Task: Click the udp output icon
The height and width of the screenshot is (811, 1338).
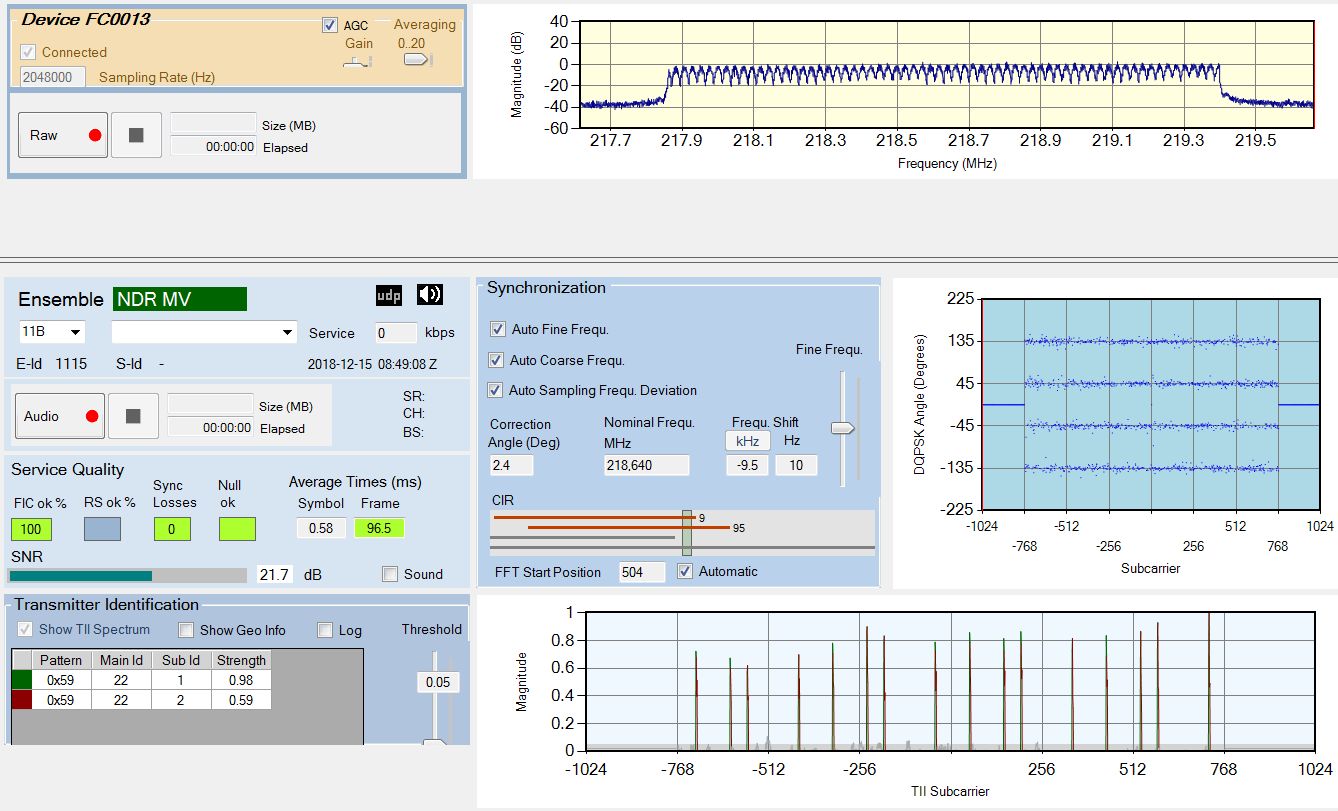Action: (x=388, y=295)
